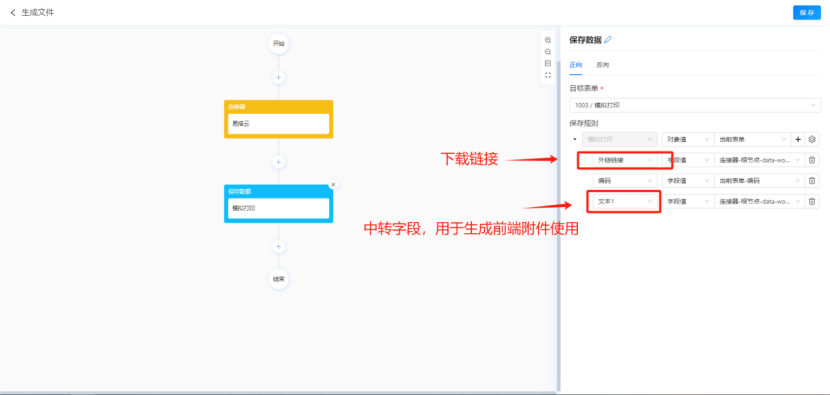Viewport: 830px width, 395px height.
Task: Add a node below the 开始 node
Action: [x=278, y=77]
